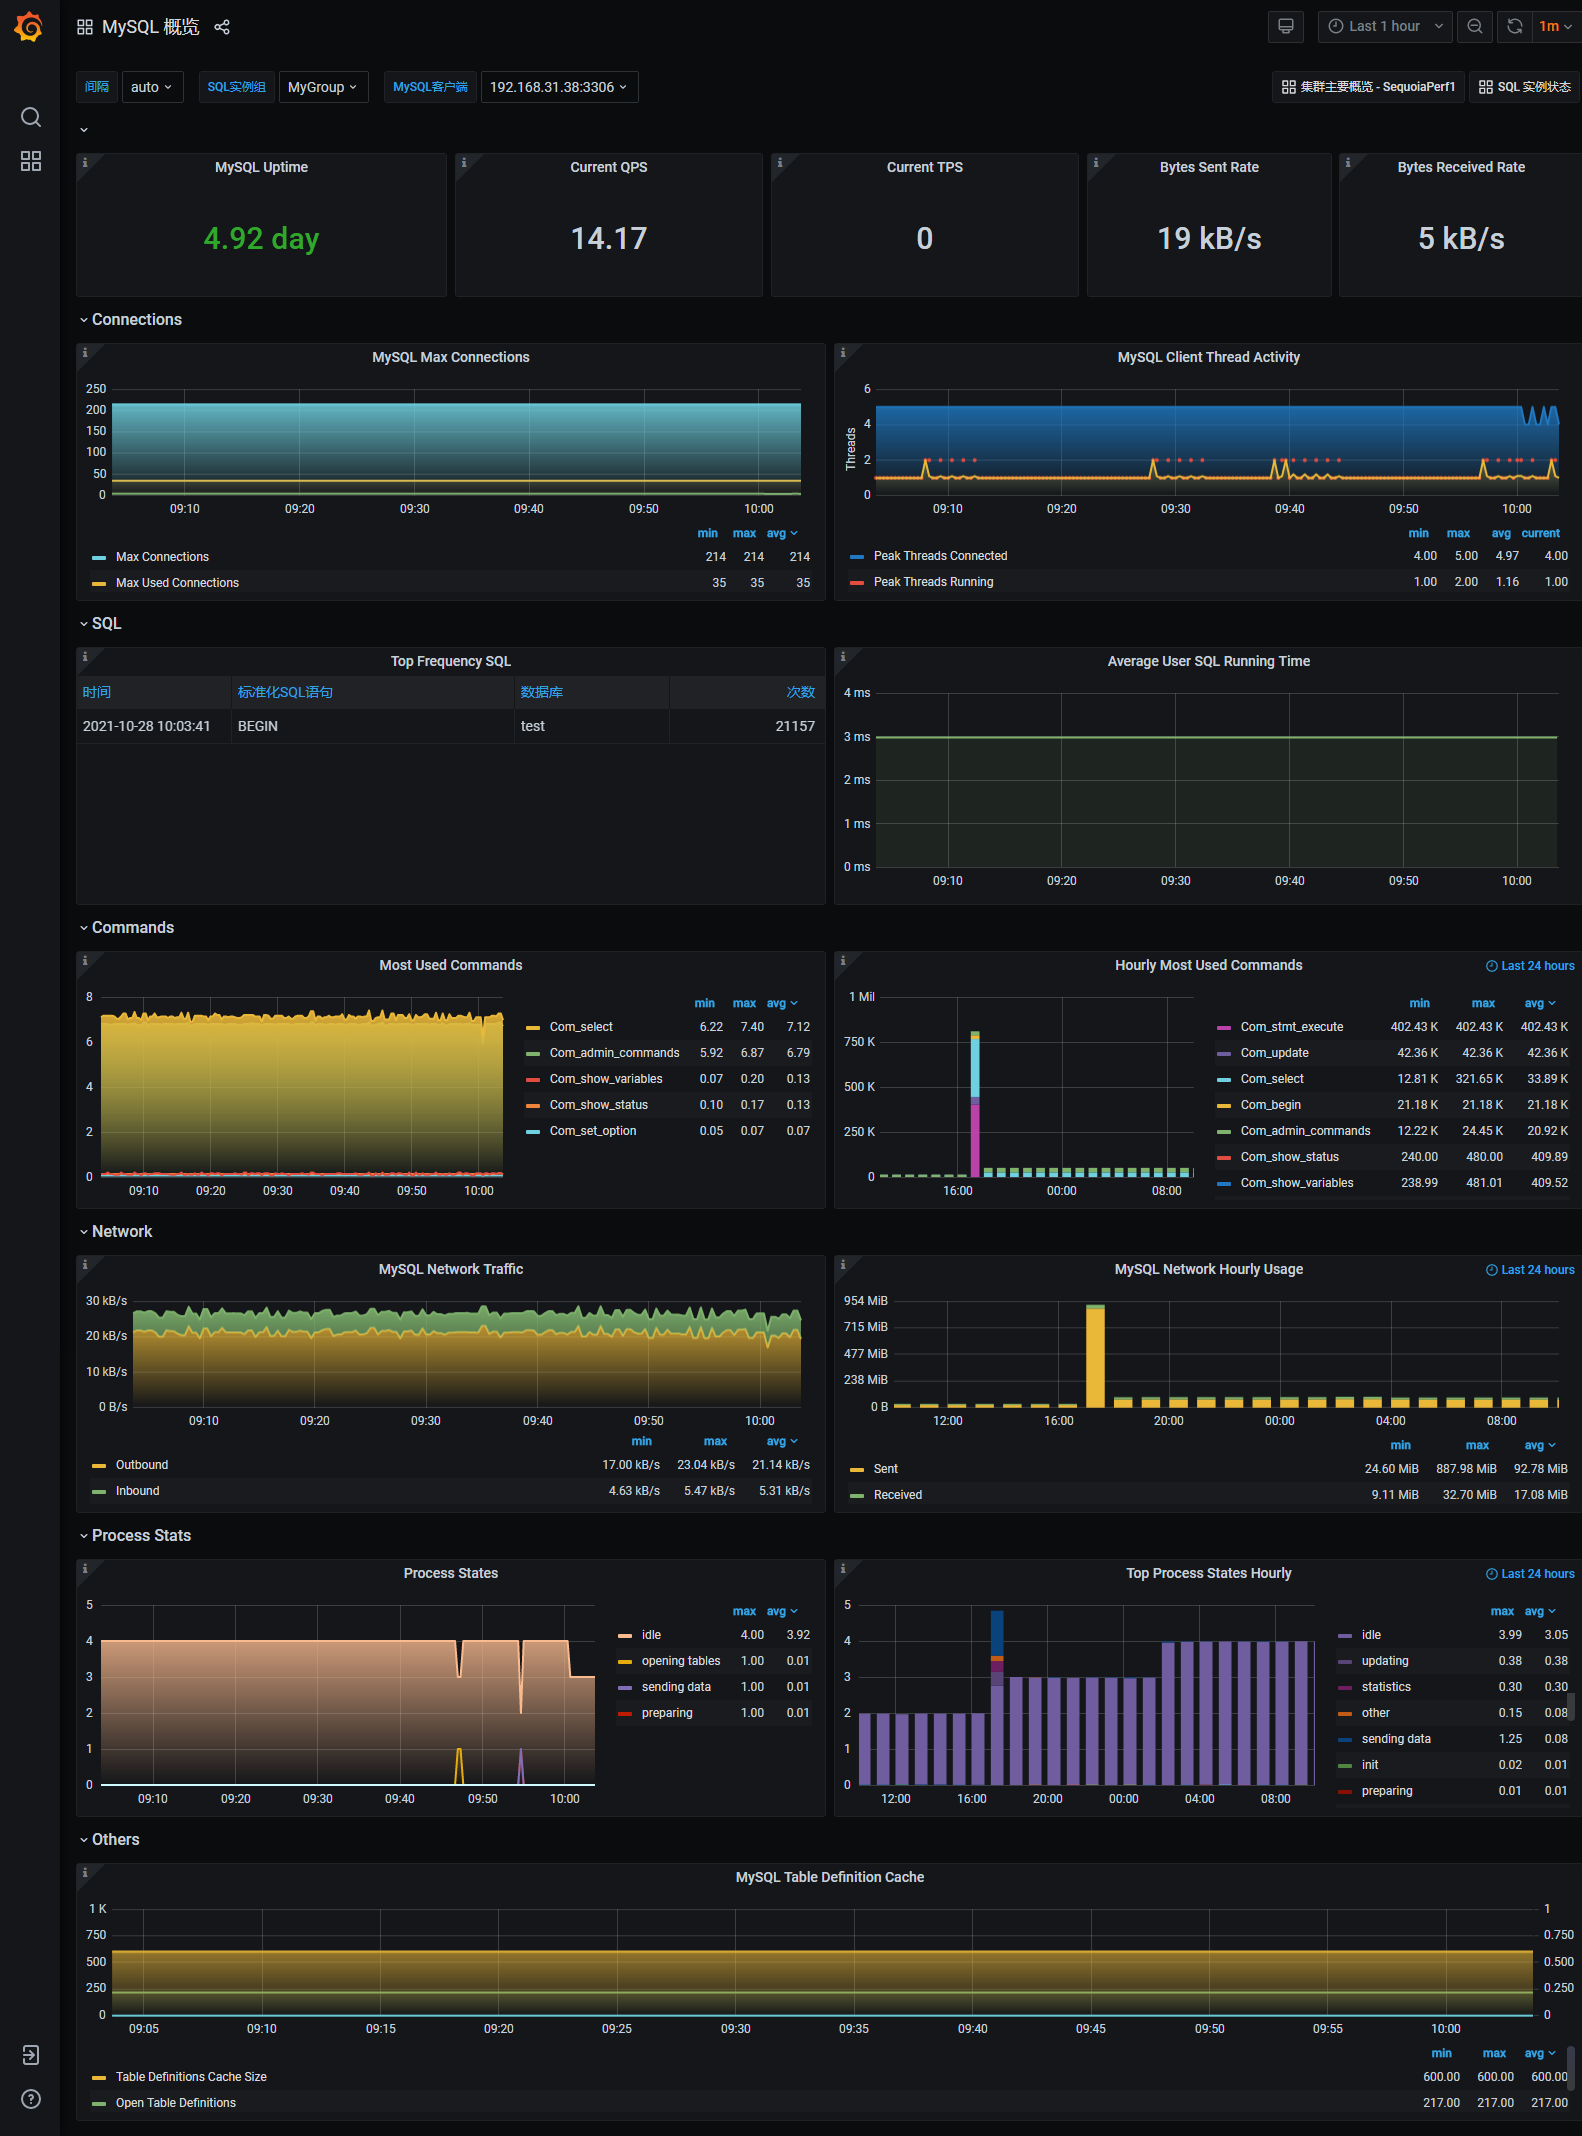
Task: Toggle the Max Used Connections legend series
Action: click(177, 583)
